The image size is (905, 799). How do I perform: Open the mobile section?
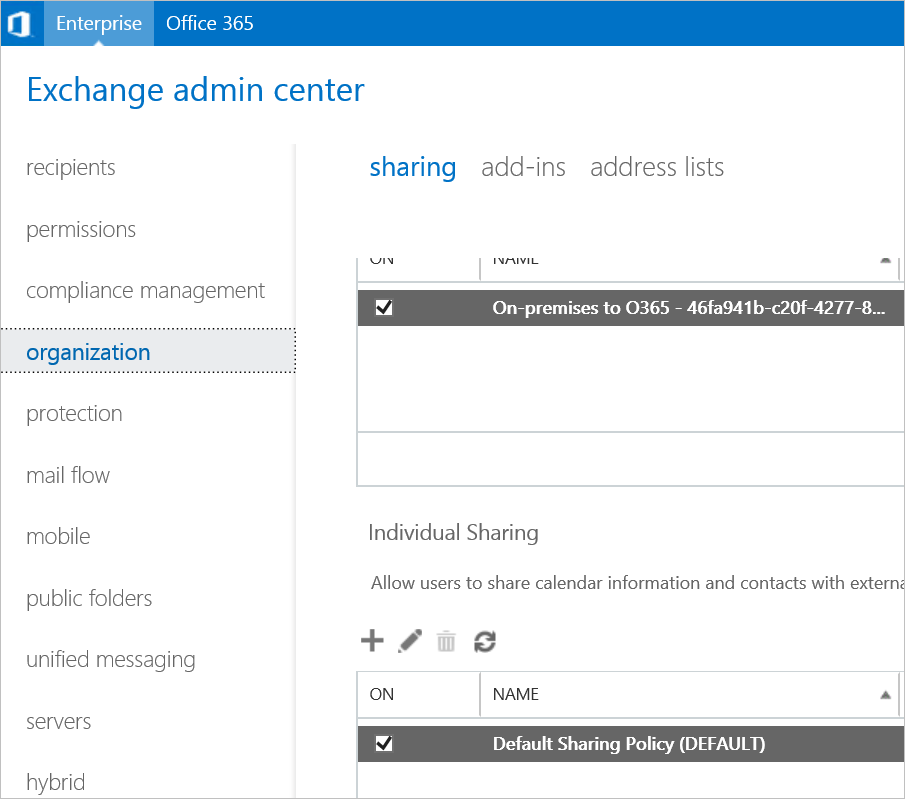(x=58, y=537)
